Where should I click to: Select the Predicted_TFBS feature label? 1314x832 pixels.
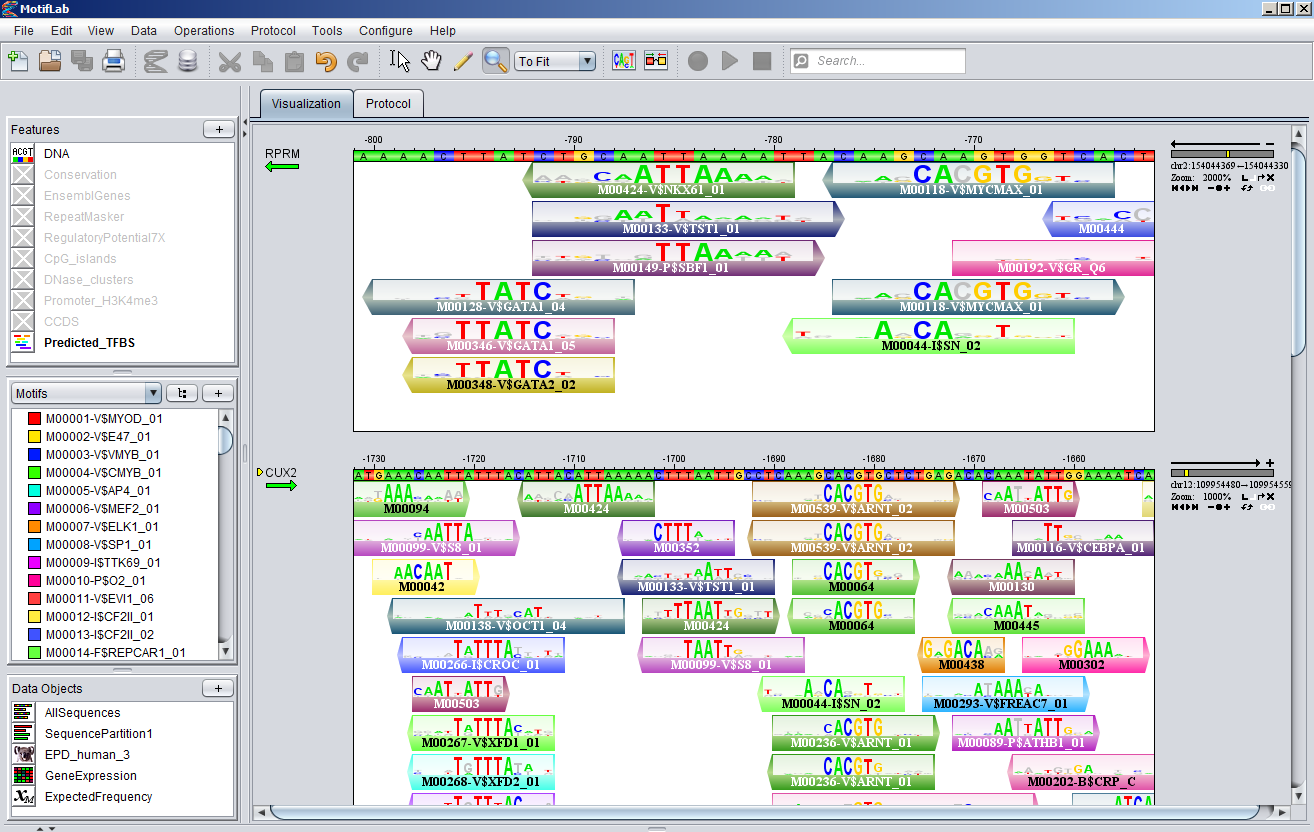pos(89,342)
